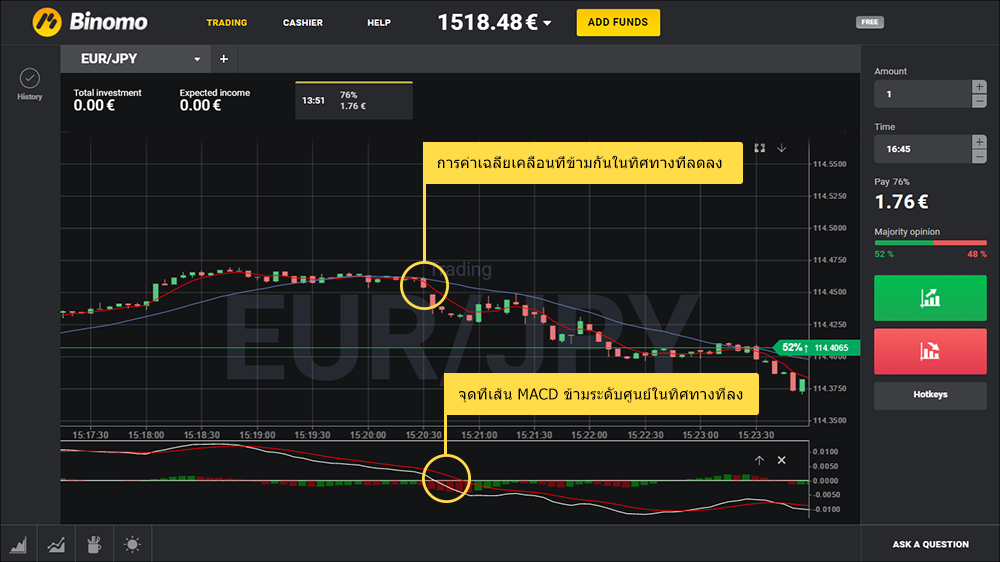This screenshot has height=562, width=1000.
Task: Open the HELP menu
Action: coord(379,22)
